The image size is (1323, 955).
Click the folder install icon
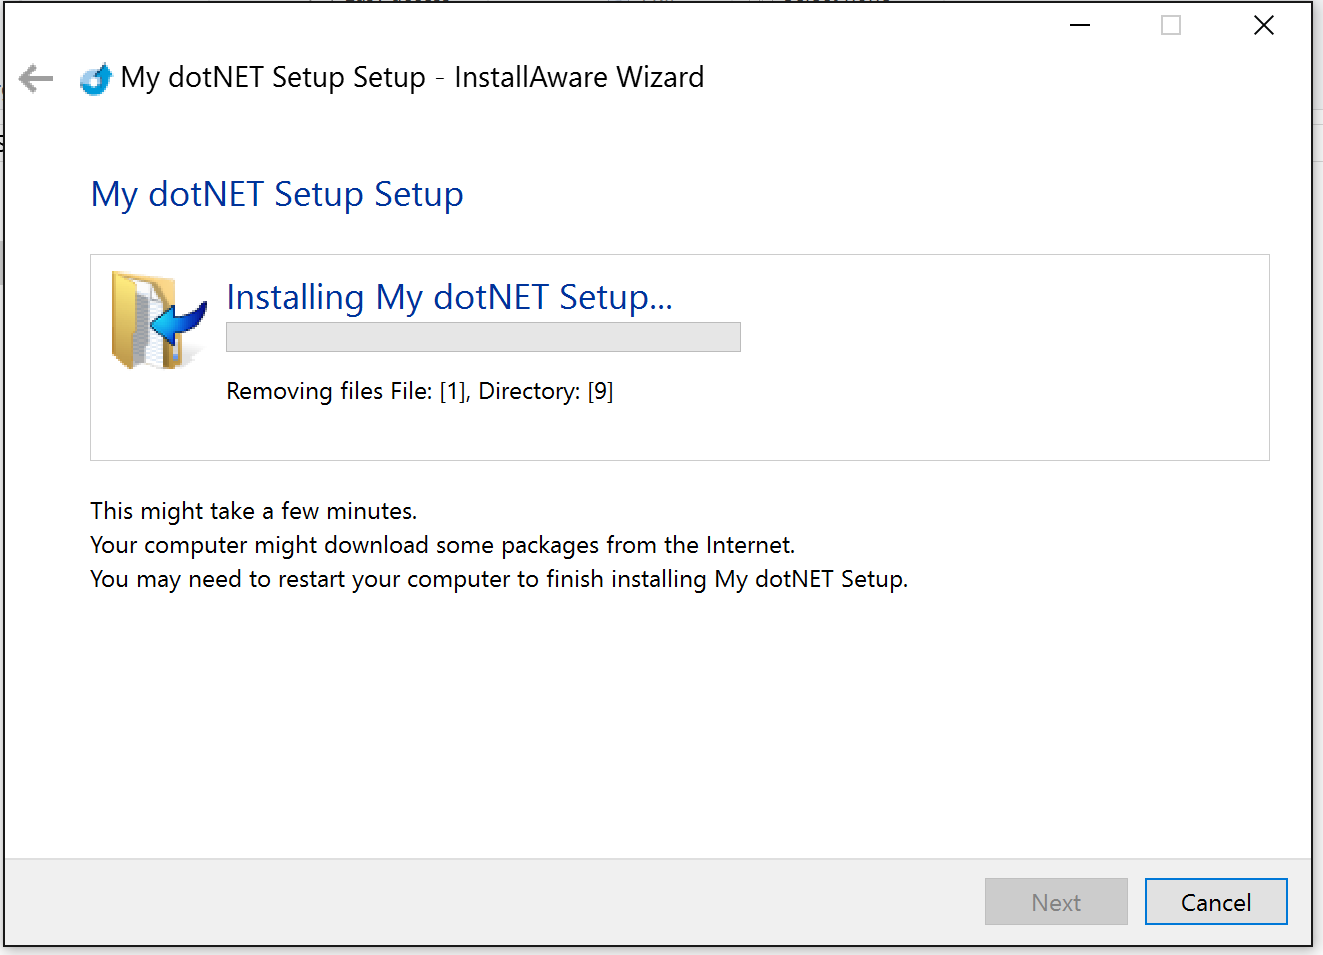tap(159, 320)
